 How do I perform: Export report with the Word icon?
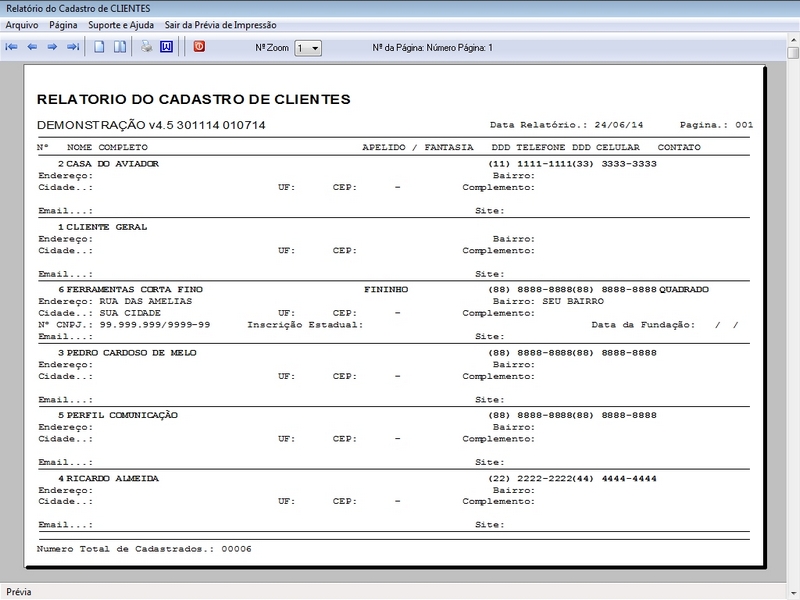(x=166, y=47)
